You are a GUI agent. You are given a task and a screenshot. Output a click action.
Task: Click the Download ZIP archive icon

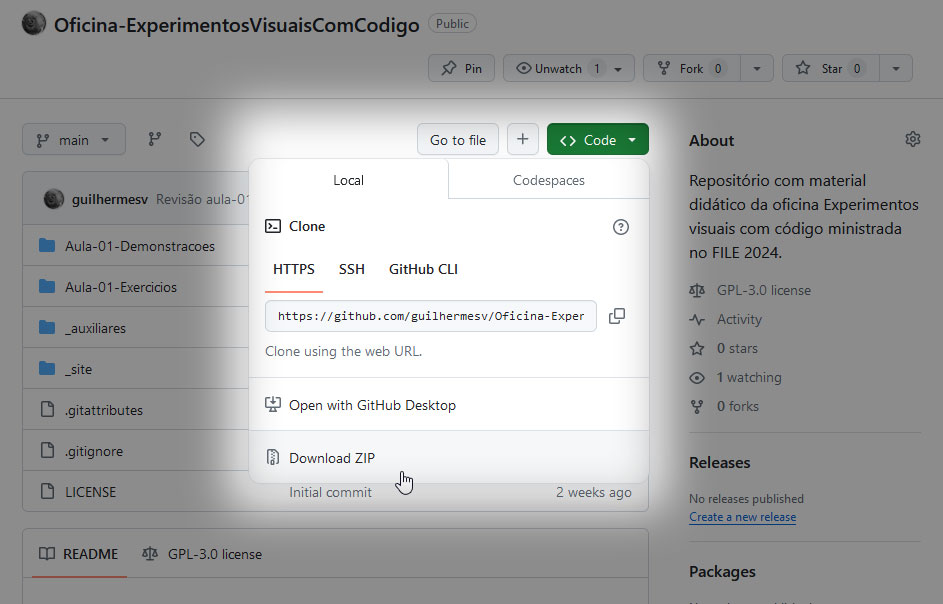(272, 457)
